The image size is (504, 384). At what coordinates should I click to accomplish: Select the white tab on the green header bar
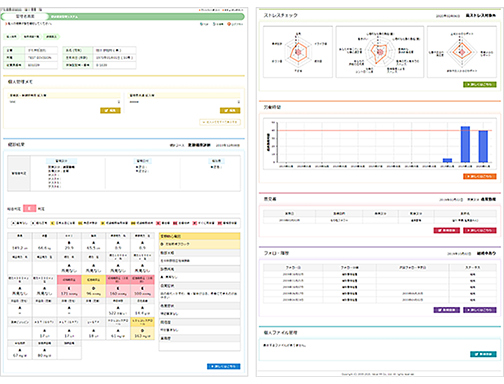(x=25, y=16)
